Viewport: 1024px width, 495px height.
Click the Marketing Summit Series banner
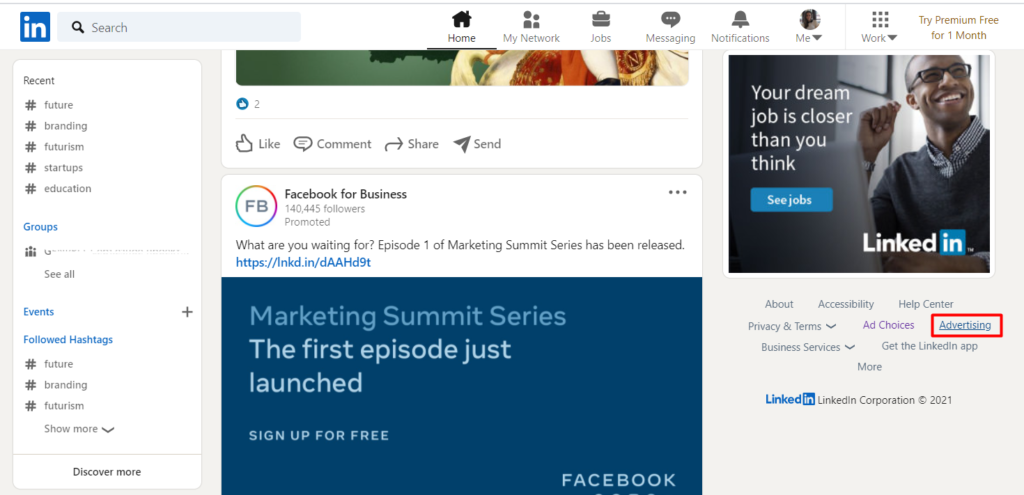[x=462, y=385]
